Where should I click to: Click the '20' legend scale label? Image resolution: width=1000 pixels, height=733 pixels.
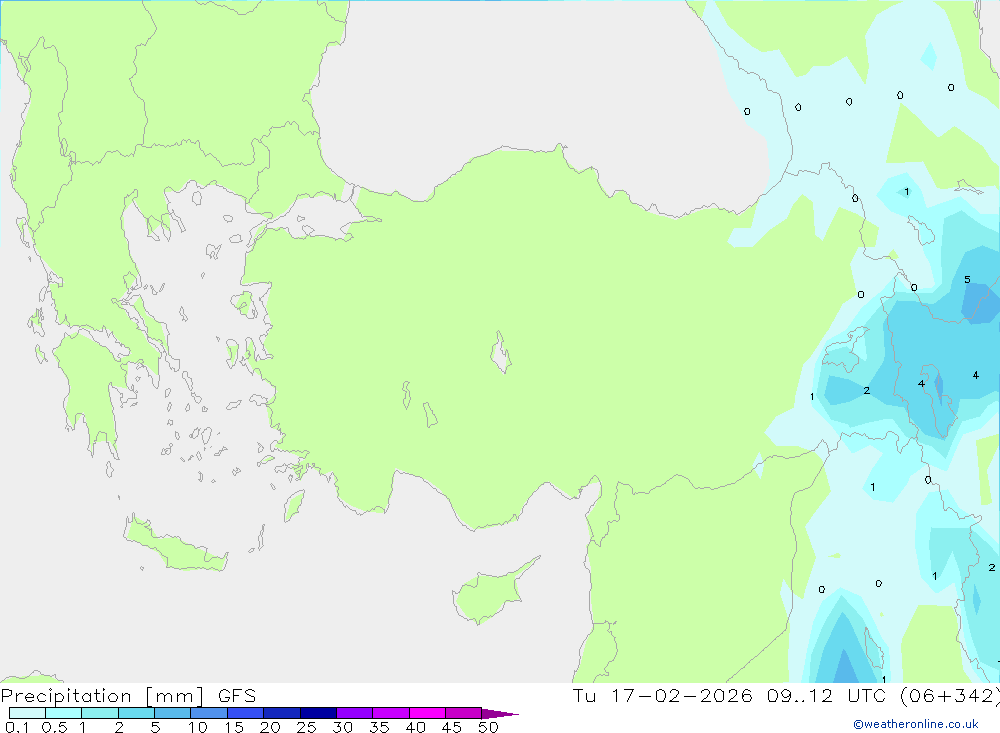pos(270,727)
